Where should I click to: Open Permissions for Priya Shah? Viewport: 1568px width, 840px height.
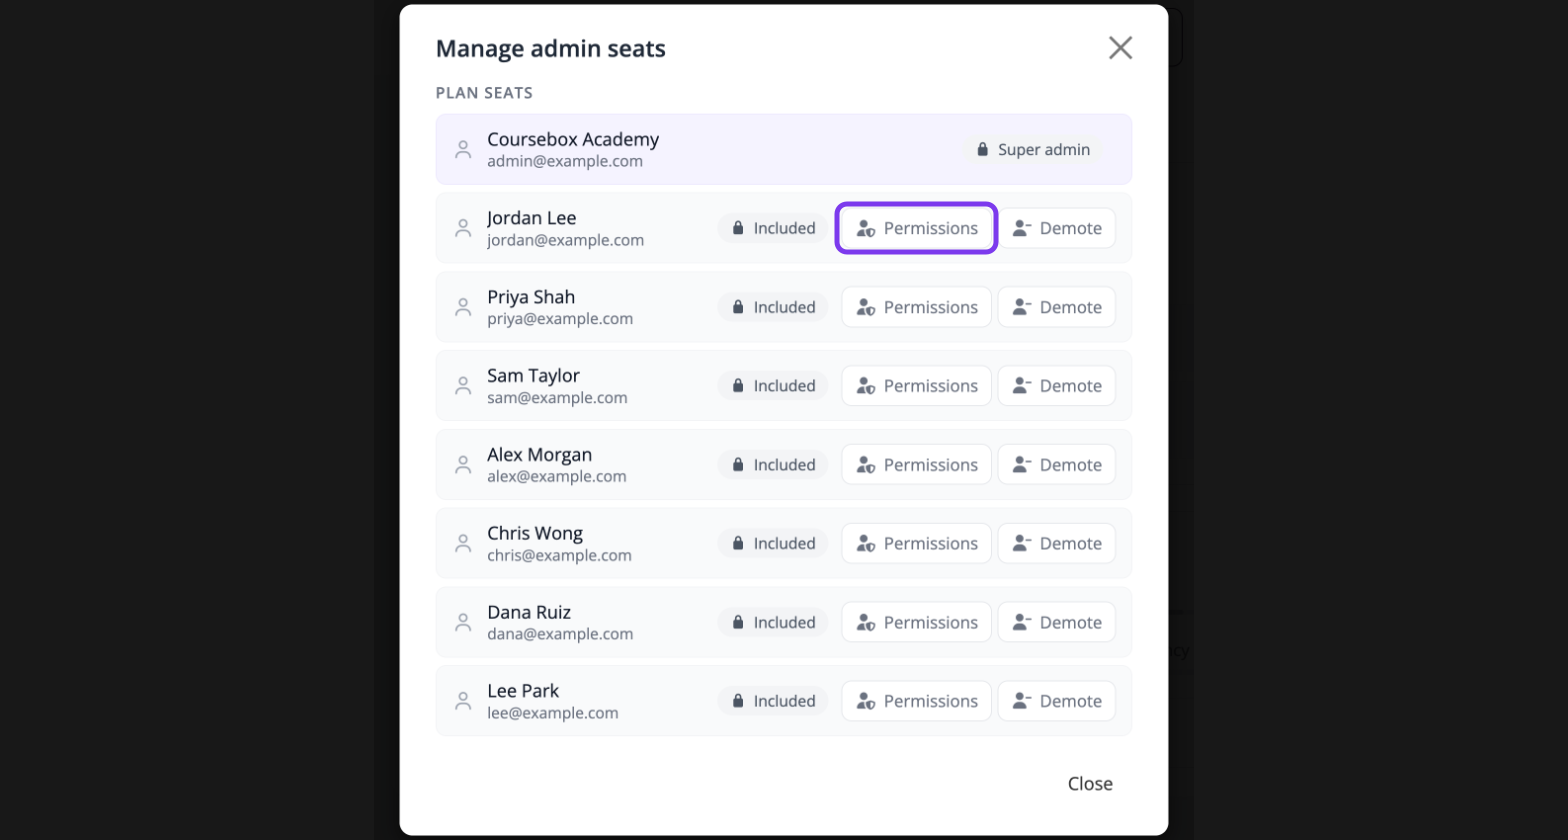tap(916, 307)
